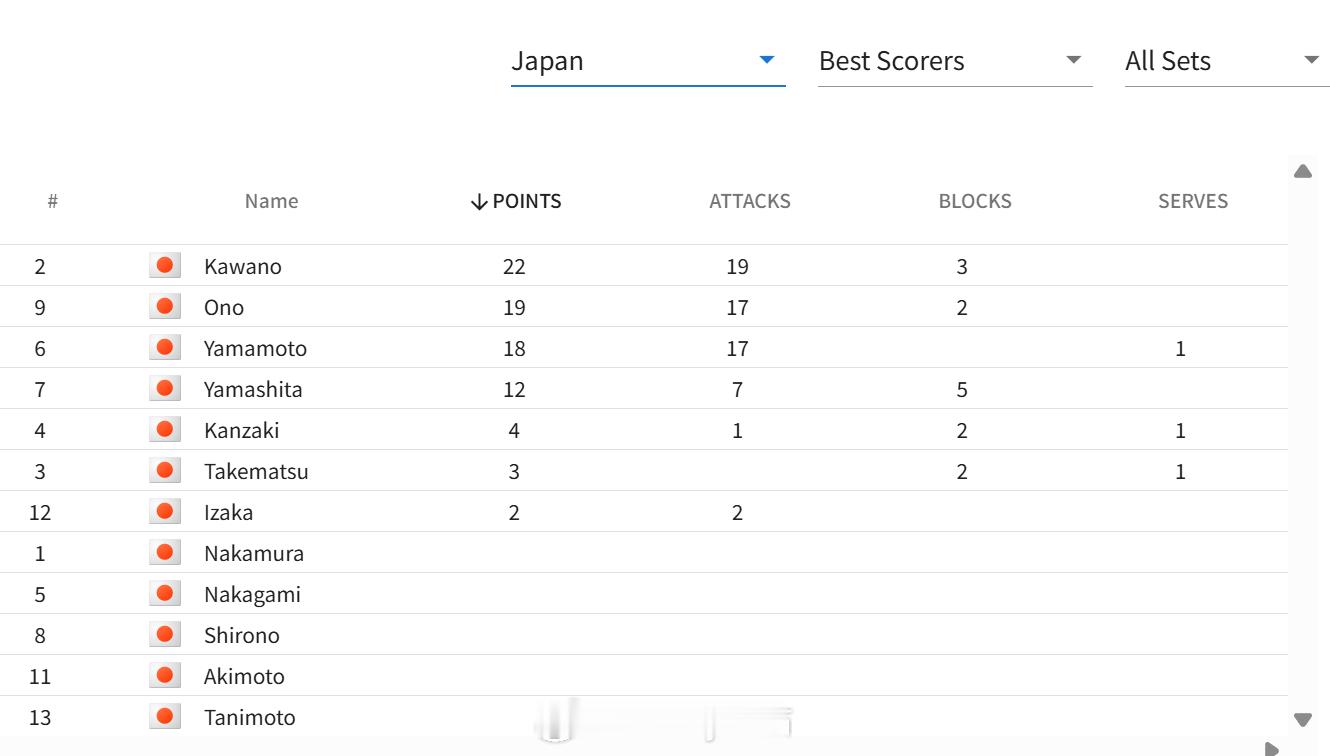Screen dimensions: 1330x756
Task: Open the Best Scorers dropdown
Action: tap(955, 61)
